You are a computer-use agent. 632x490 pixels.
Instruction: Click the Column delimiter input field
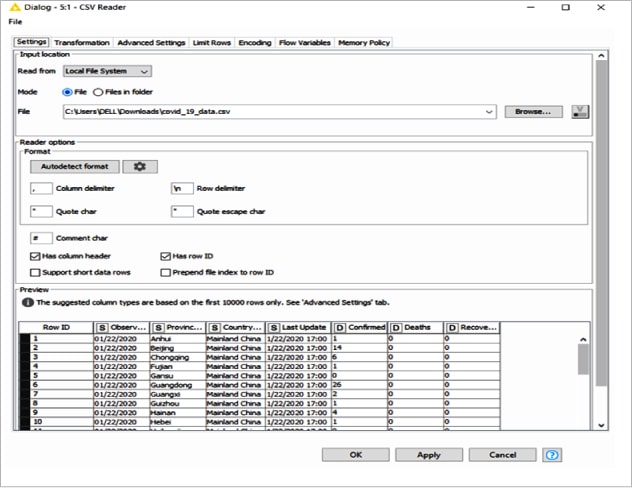click(40, 188)
